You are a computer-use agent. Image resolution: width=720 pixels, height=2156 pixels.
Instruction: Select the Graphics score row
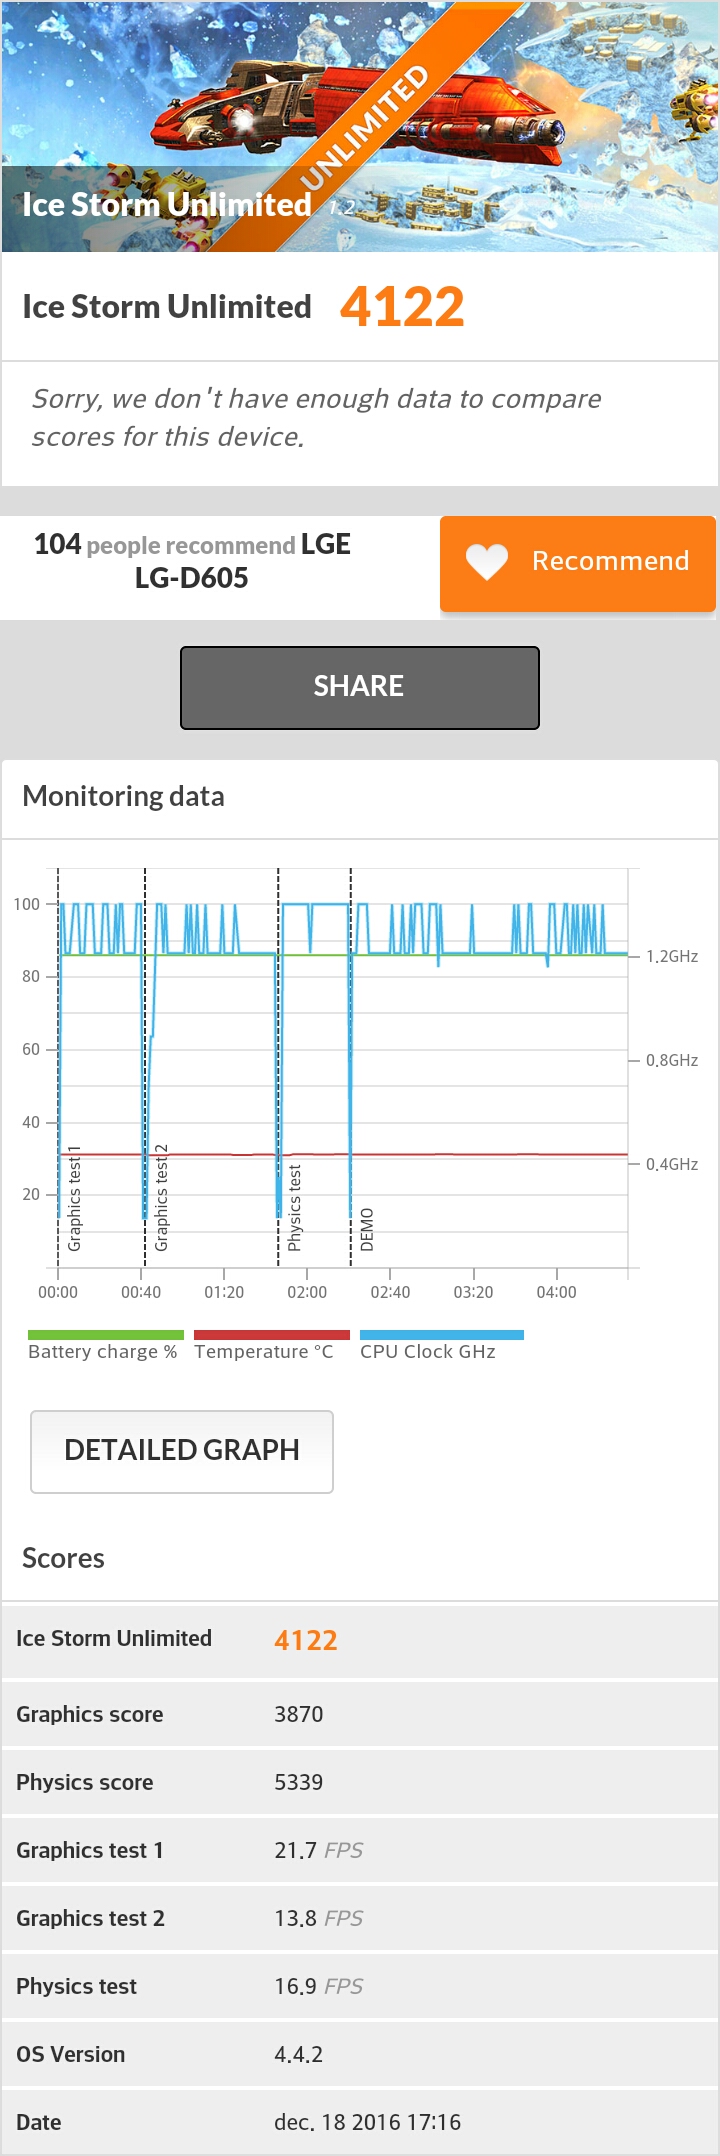click(360, 1714)
